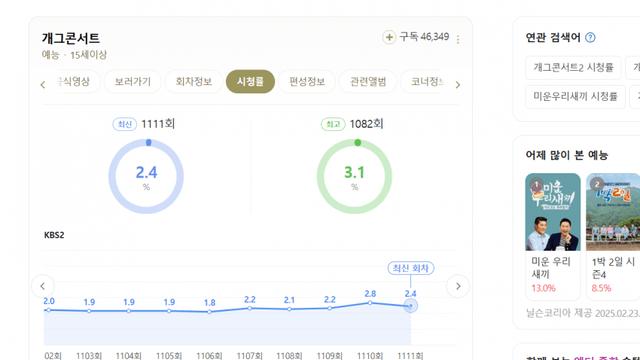Click the 닐슨코리아 제공 source text
This screenshot has width=640, height=360.
pyautogui.click(x=558, y=313)
